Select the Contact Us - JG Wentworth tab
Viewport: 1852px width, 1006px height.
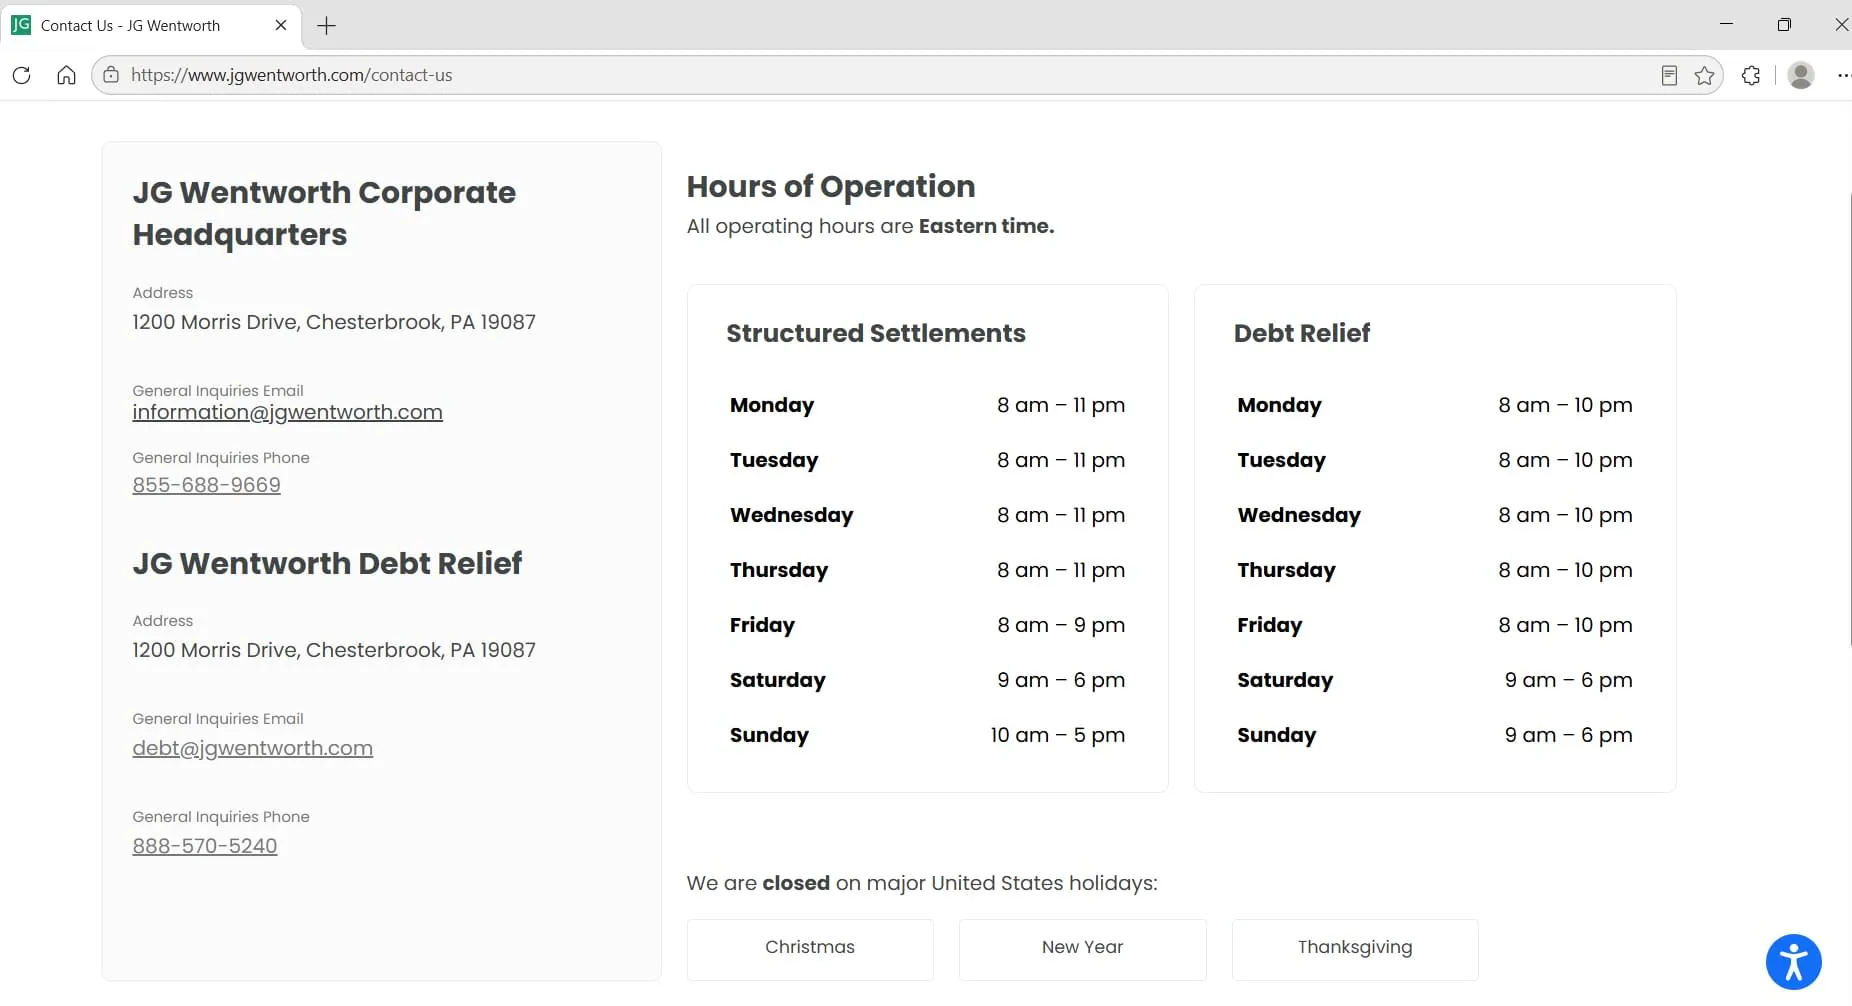pos(150,25)
